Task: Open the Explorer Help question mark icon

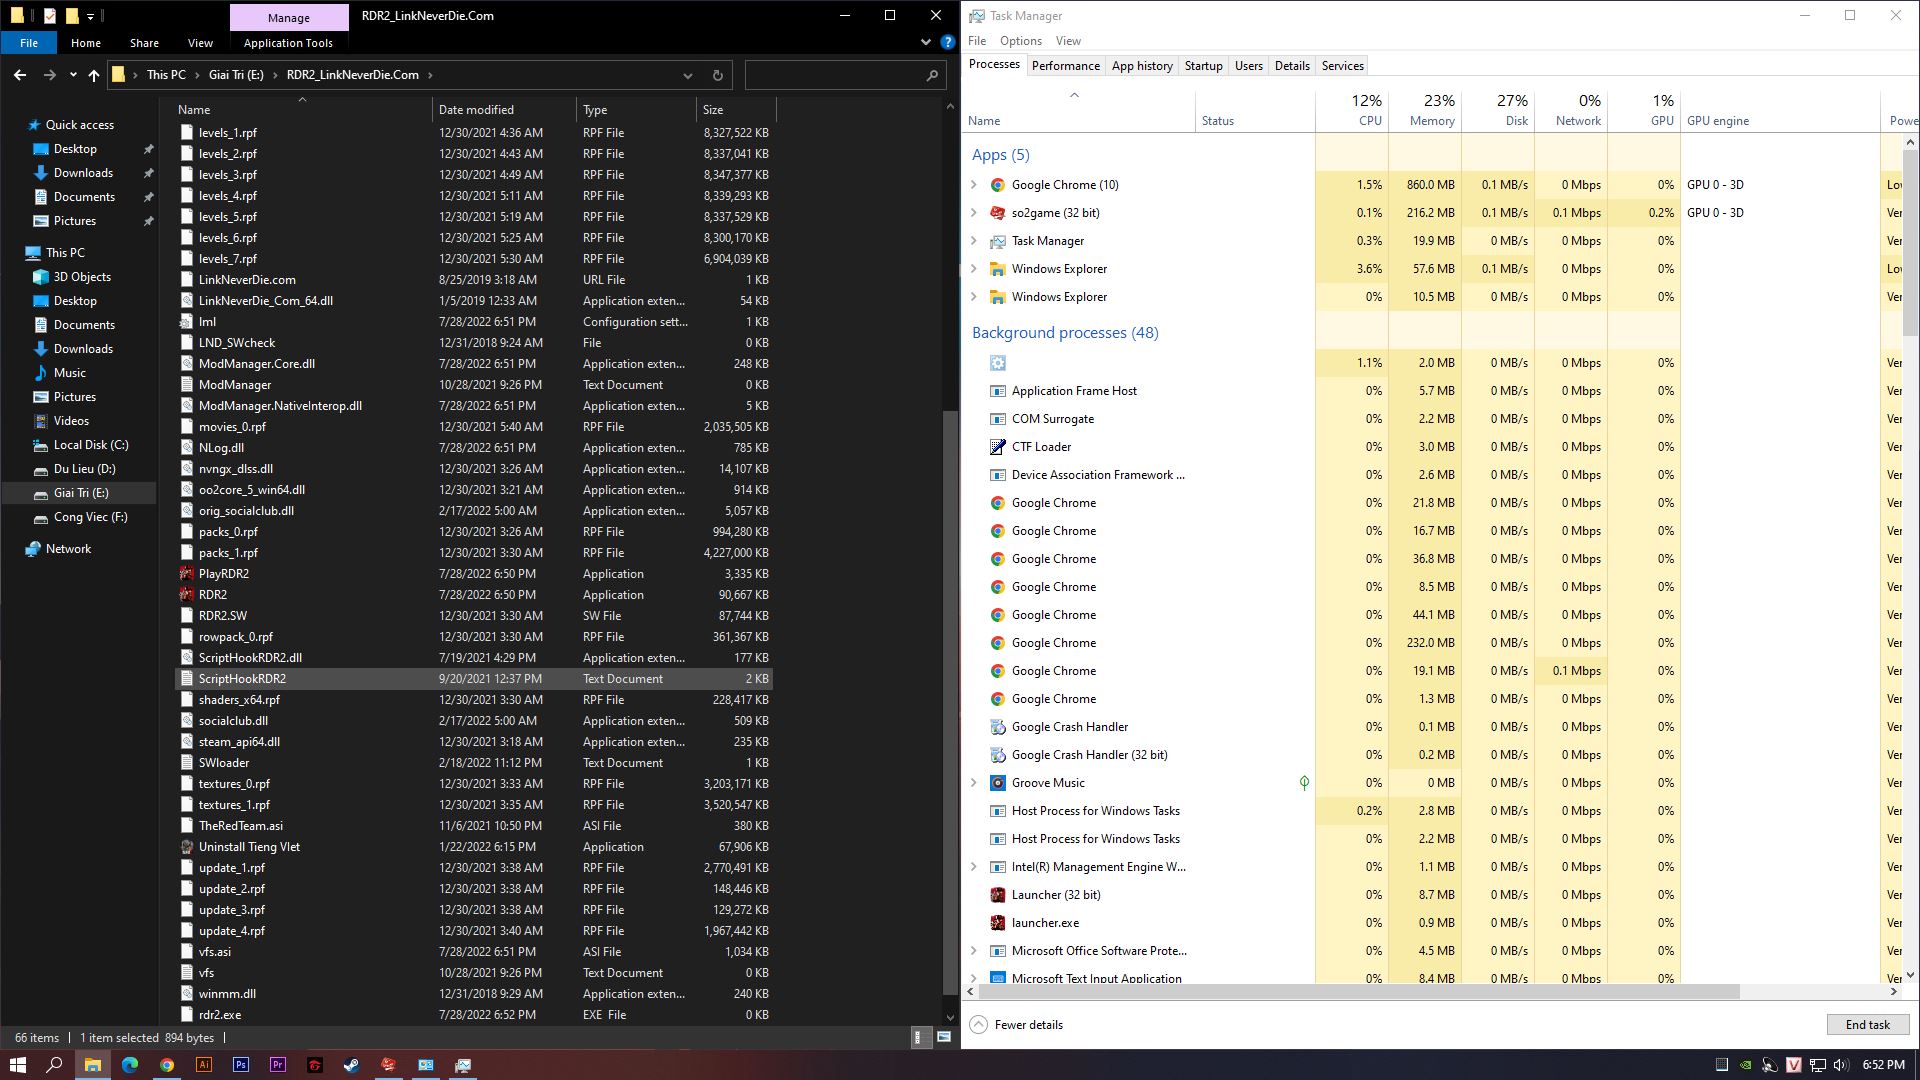Action: coord(947,43)
